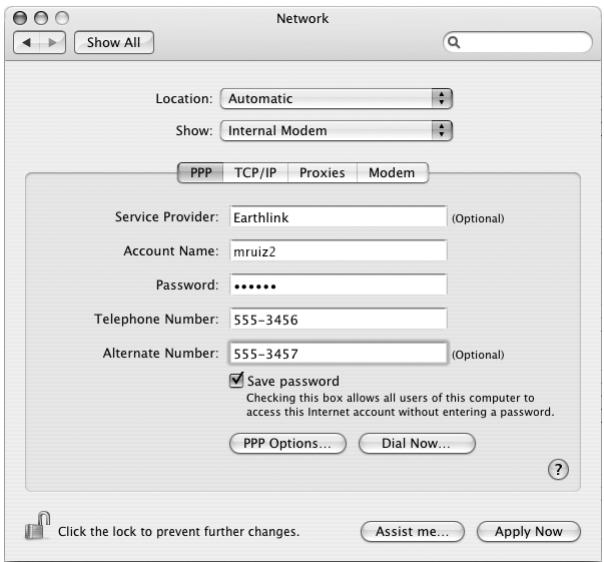604x562 pixels.
Task: Open the Show popup set to Internal Modem
Action: point(336,131)
